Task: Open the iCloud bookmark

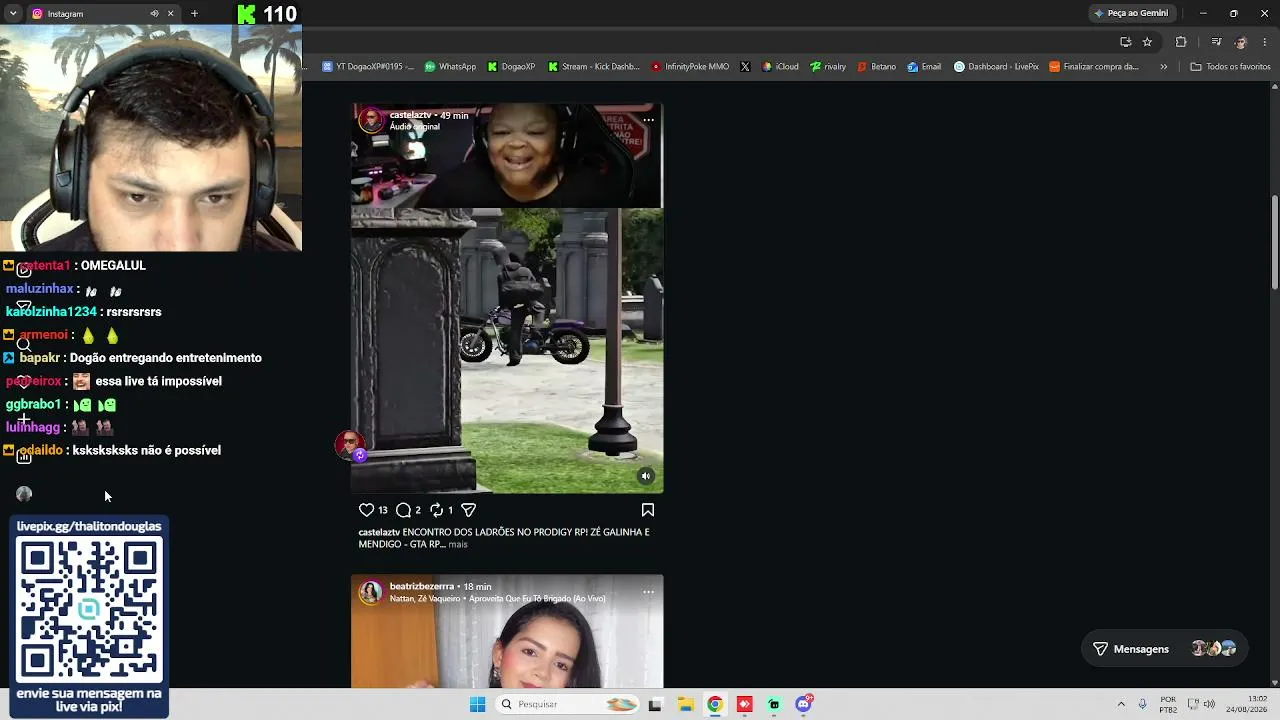Action: pyautogui.click(x=780, y=67)
